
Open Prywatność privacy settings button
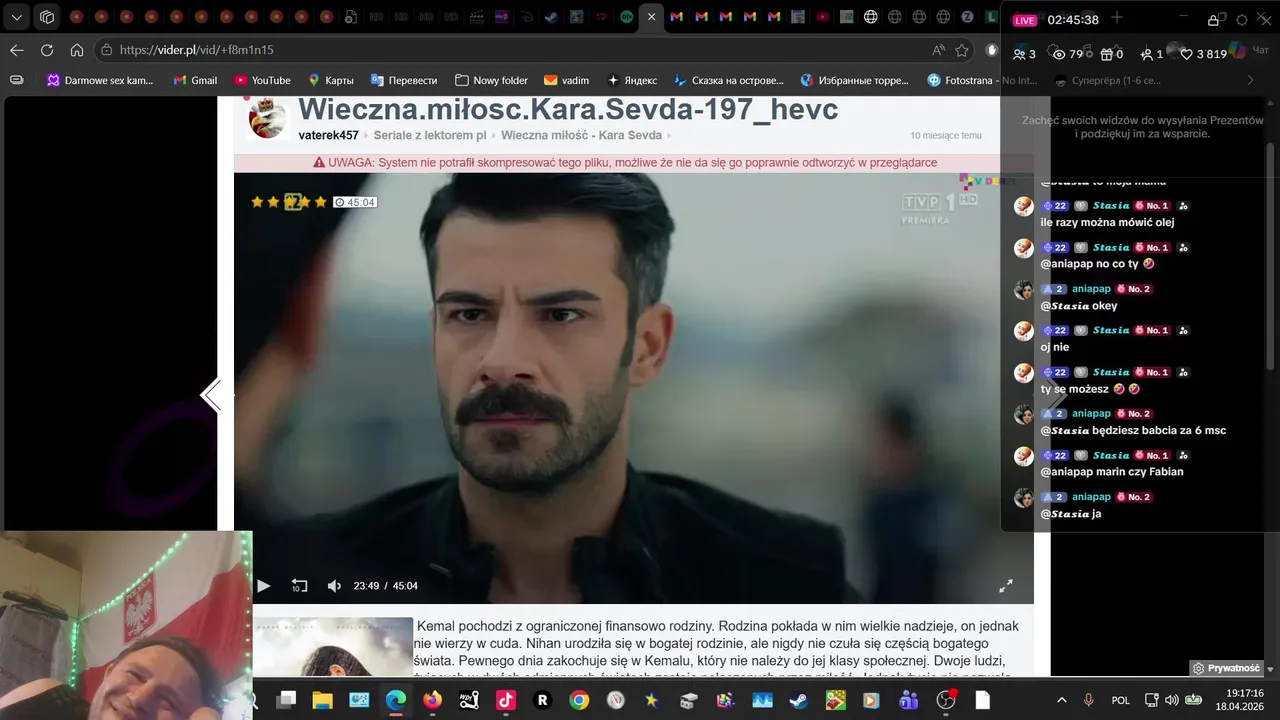(x=1226, y=668)
